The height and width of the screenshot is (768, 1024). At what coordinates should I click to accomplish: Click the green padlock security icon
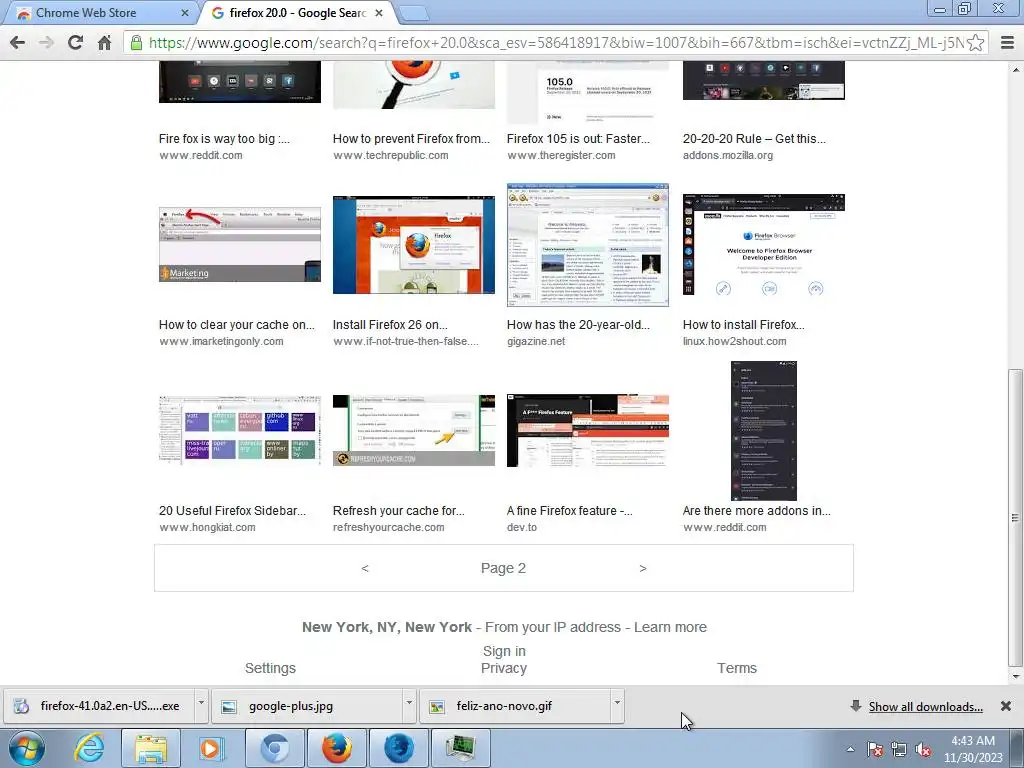(136, 43)
